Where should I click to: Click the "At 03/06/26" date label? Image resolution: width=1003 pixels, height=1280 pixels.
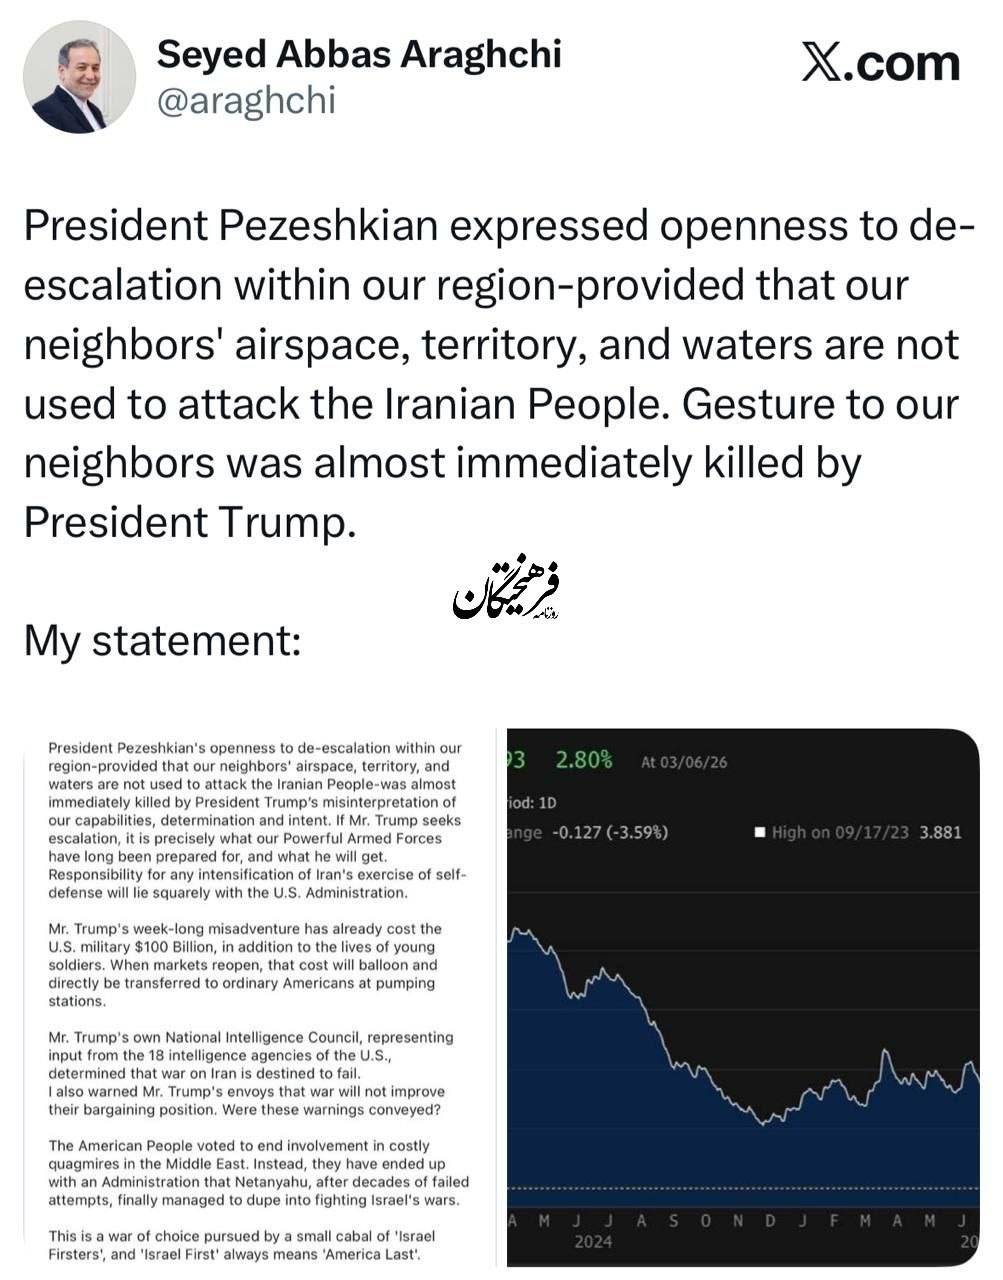point(684,762)
